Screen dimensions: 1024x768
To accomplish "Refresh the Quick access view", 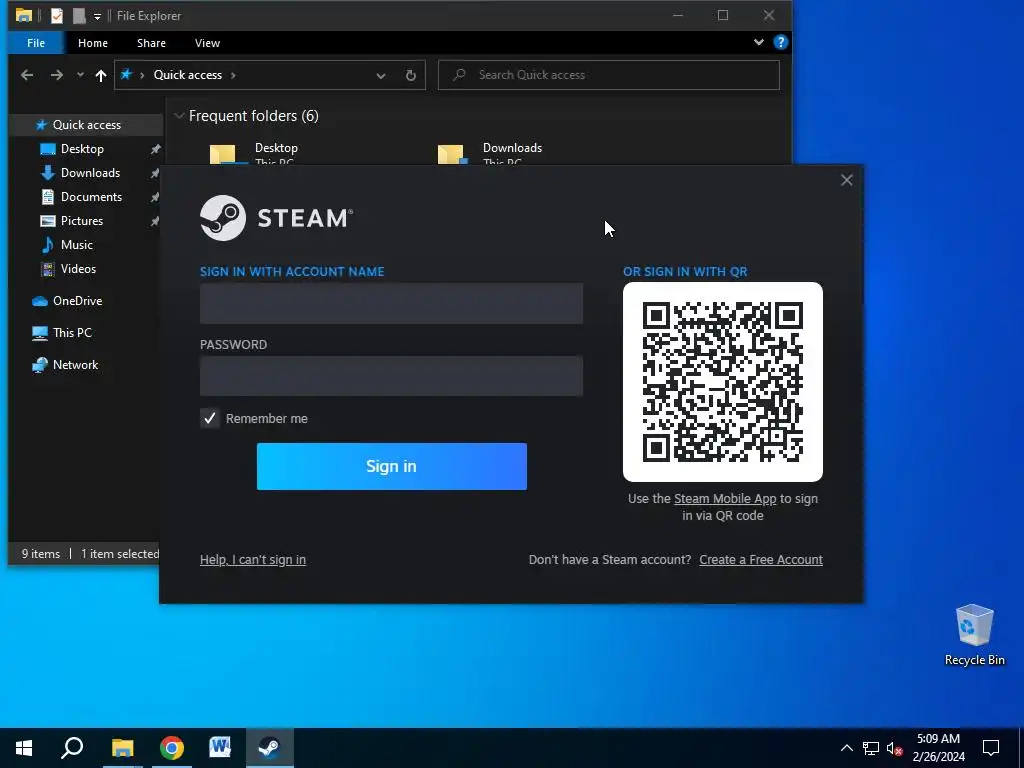I will (411, 76).
